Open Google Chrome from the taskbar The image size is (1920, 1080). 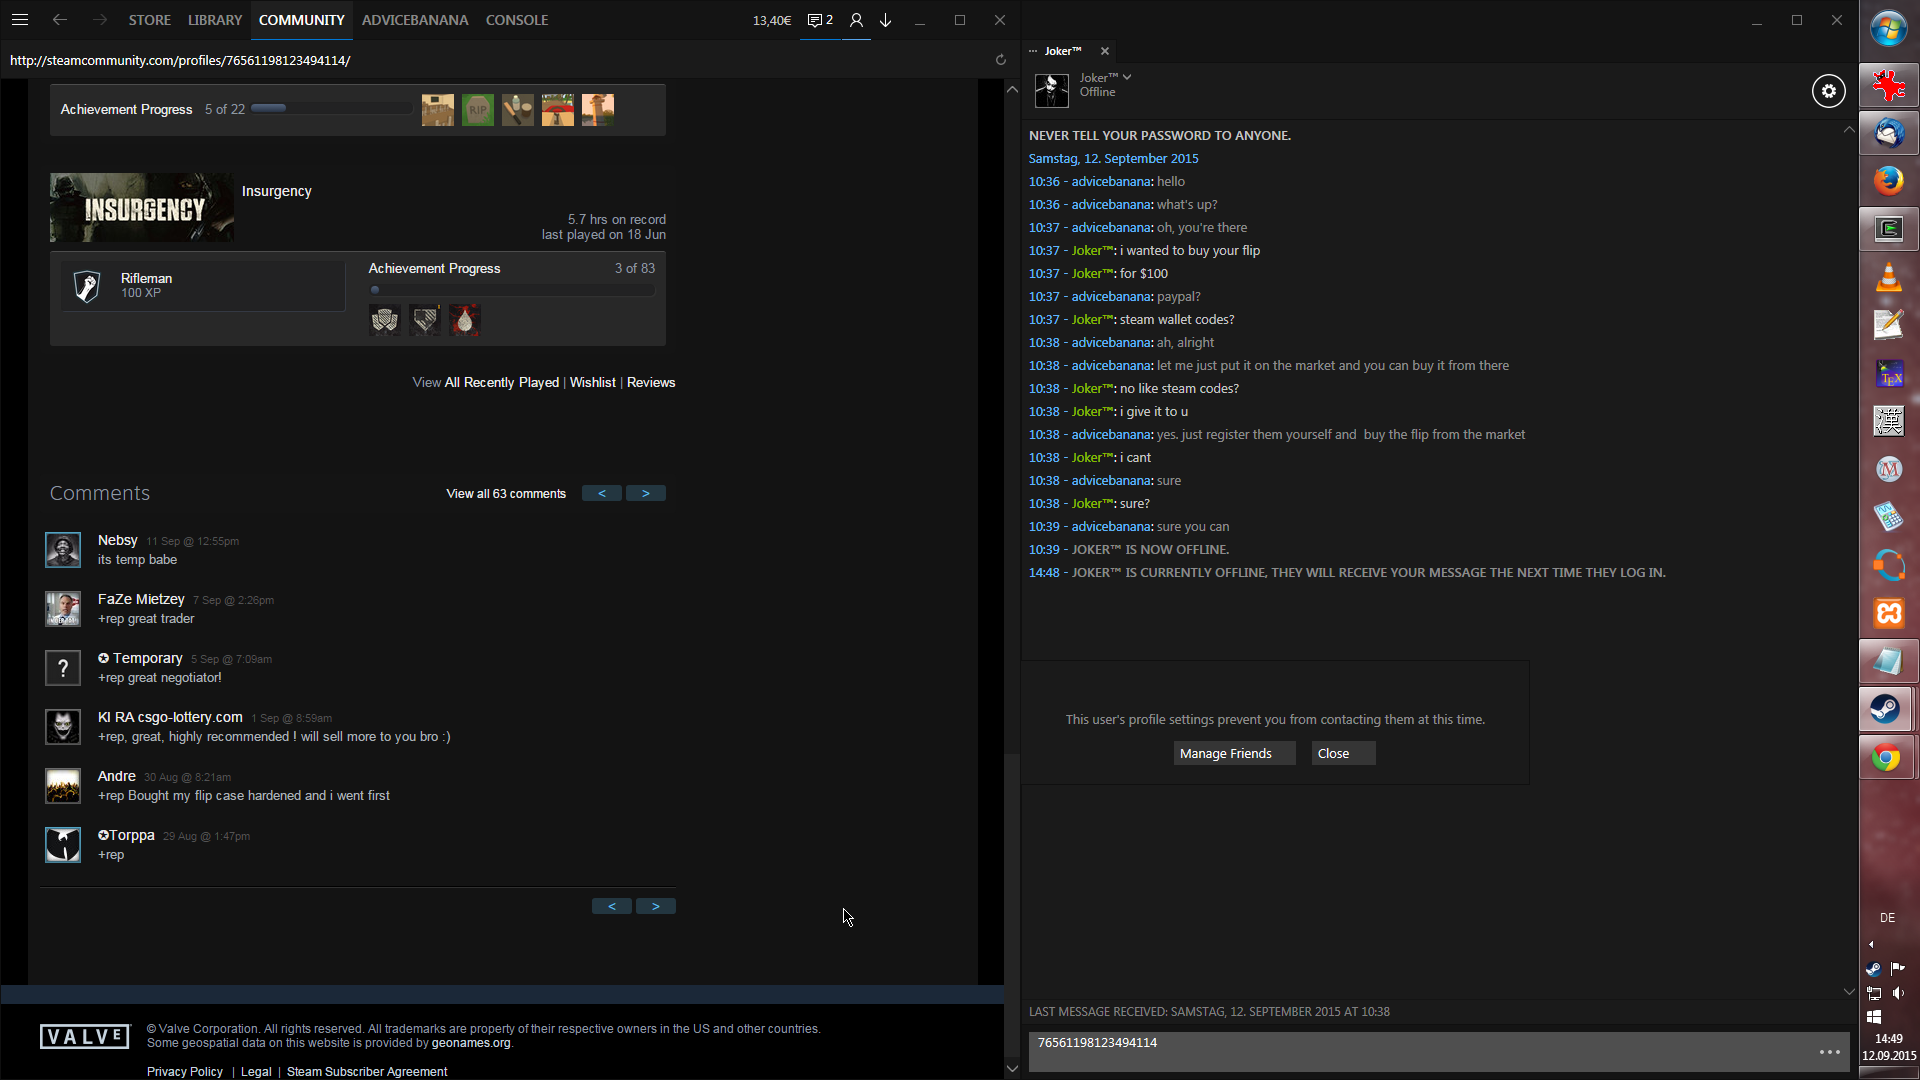[1887, 758]
